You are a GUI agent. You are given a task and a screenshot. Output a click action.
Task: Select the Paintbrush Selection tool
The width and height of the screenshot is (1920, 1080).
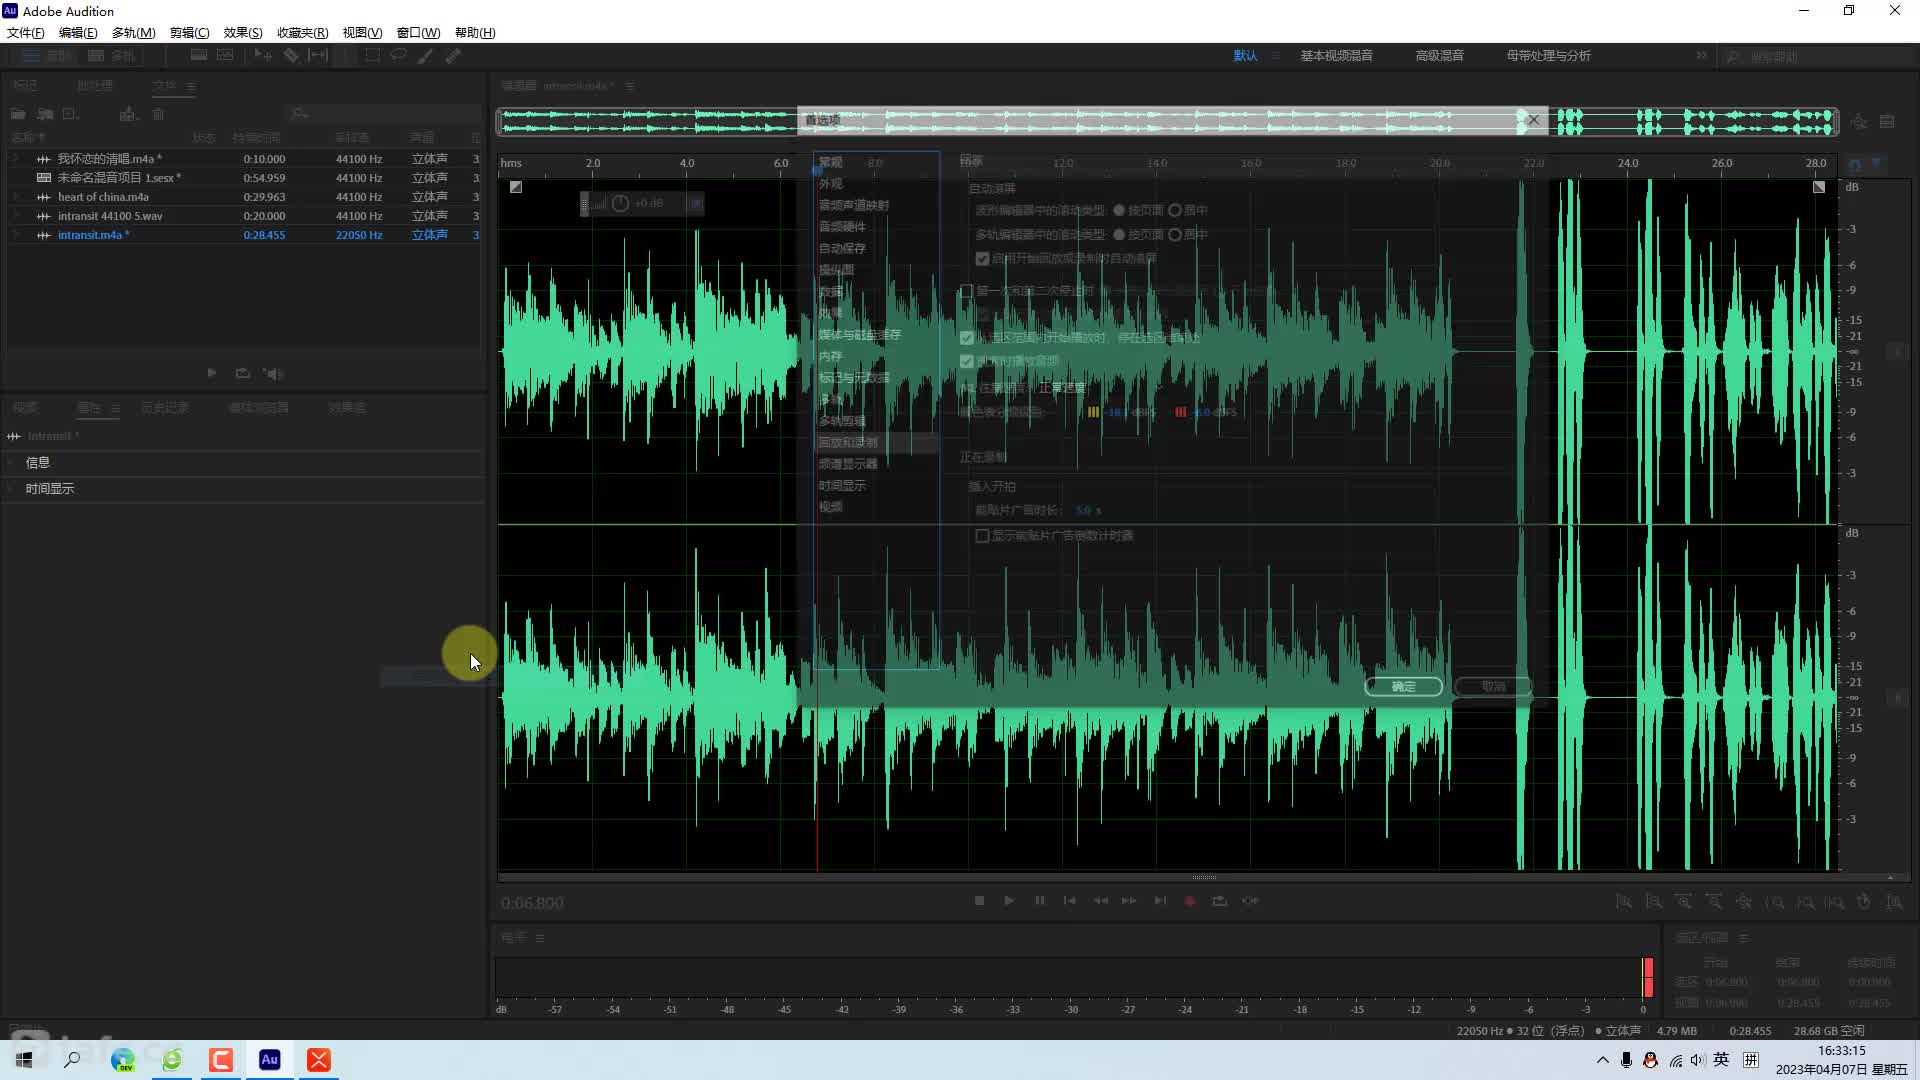[x=425, y=55]
